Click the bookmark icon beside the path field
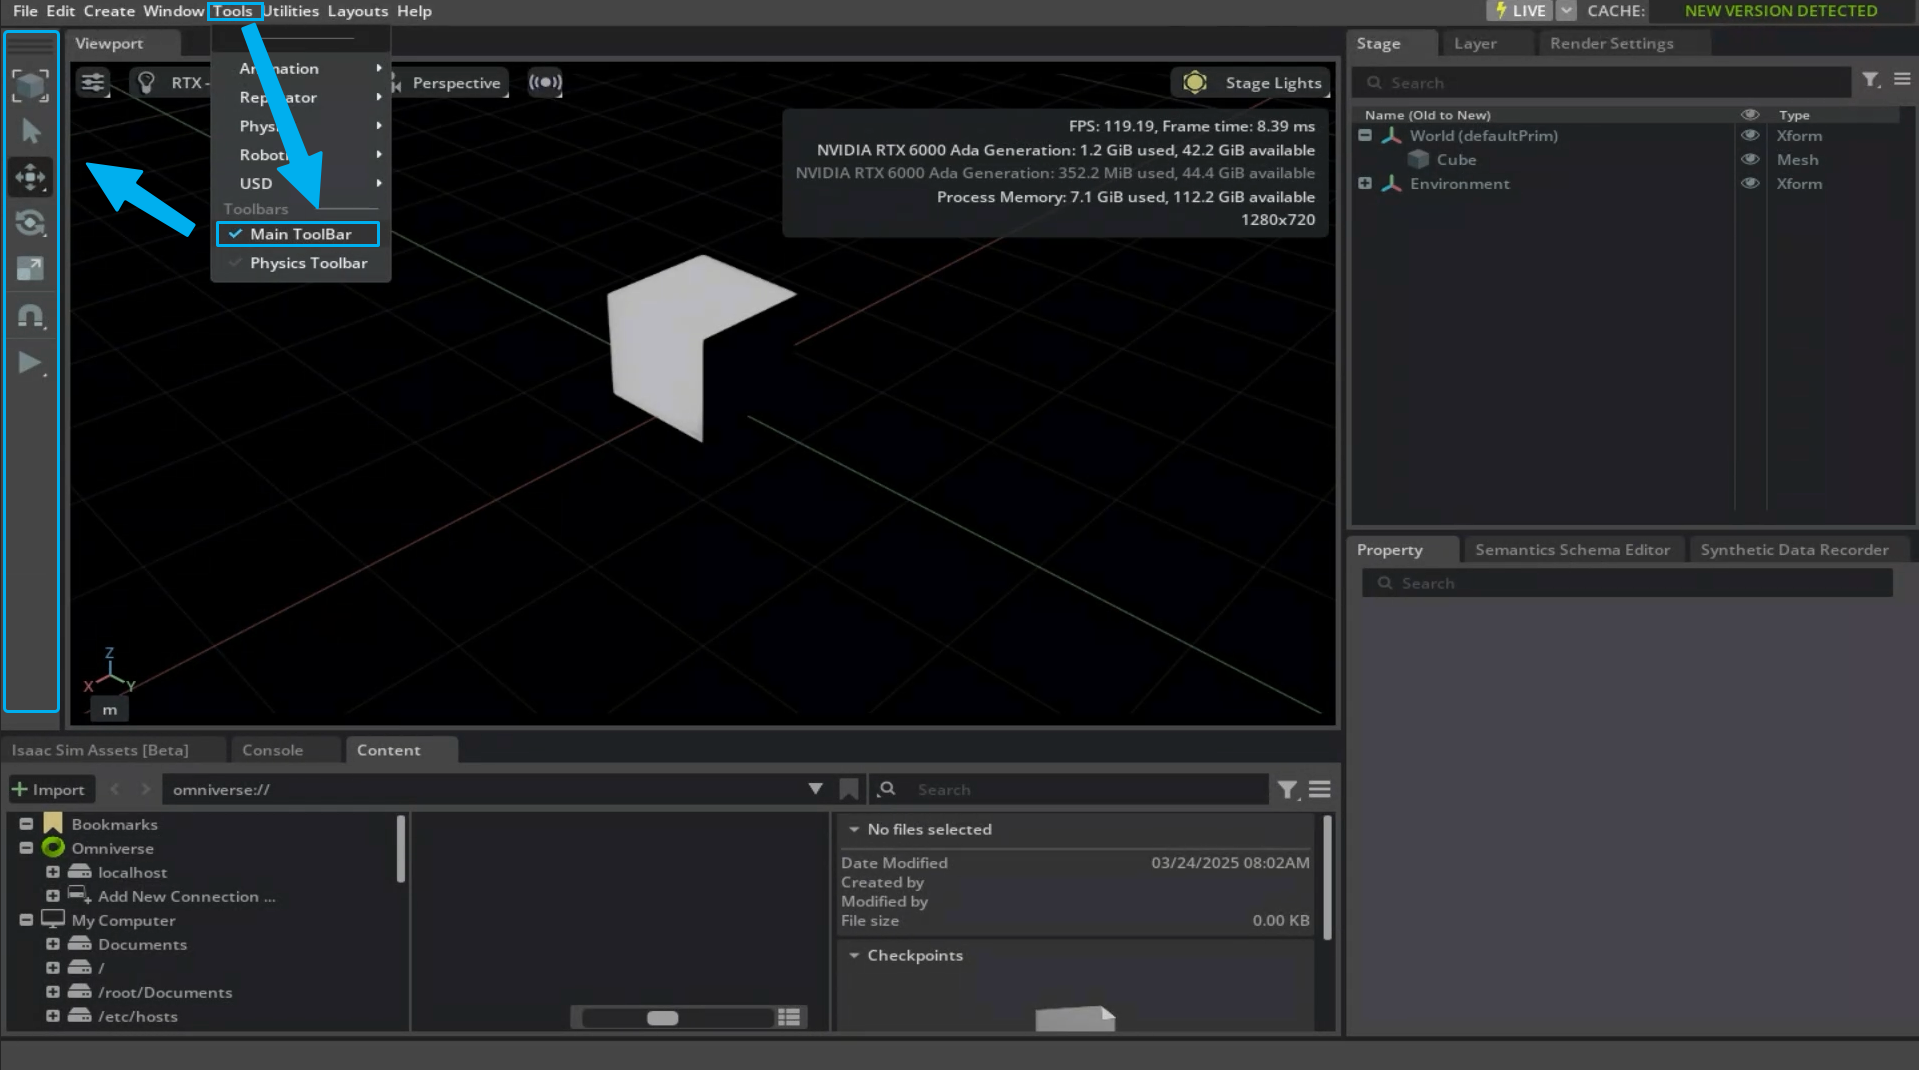The width and height of the screenshot is (1919, 1070). pyautogui.click(x=849, y=789)
